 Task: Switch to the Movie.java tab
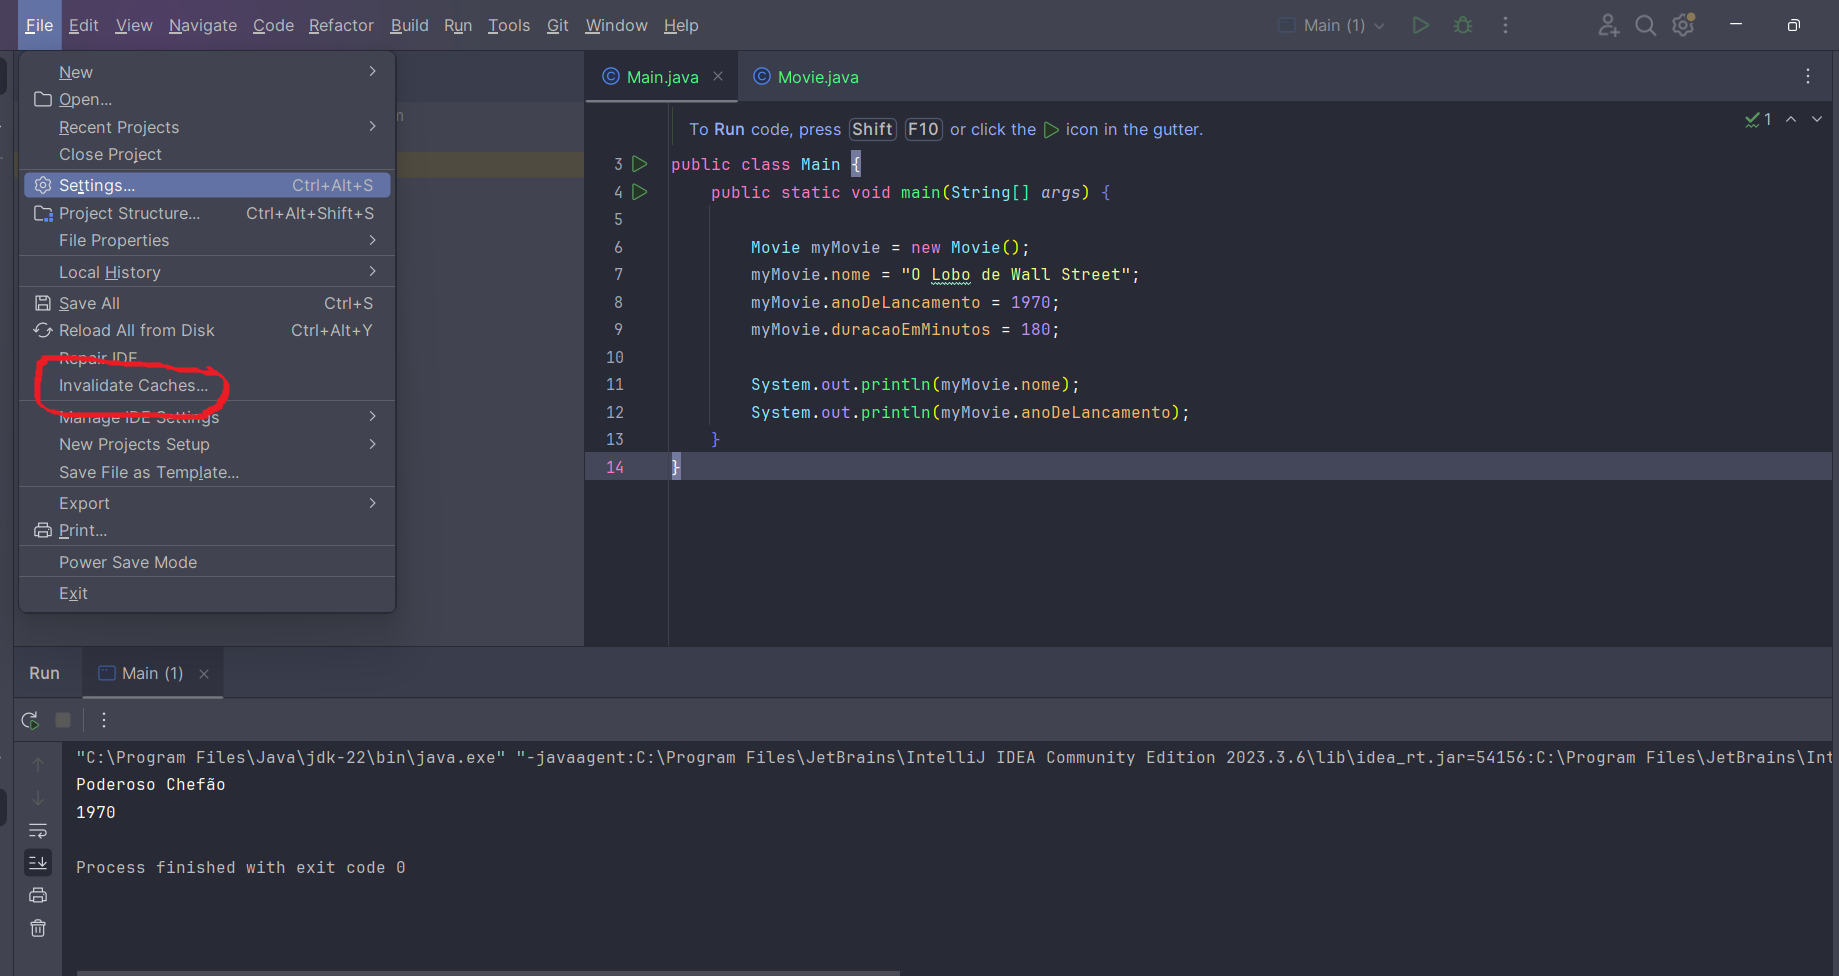tap(806, 77)
